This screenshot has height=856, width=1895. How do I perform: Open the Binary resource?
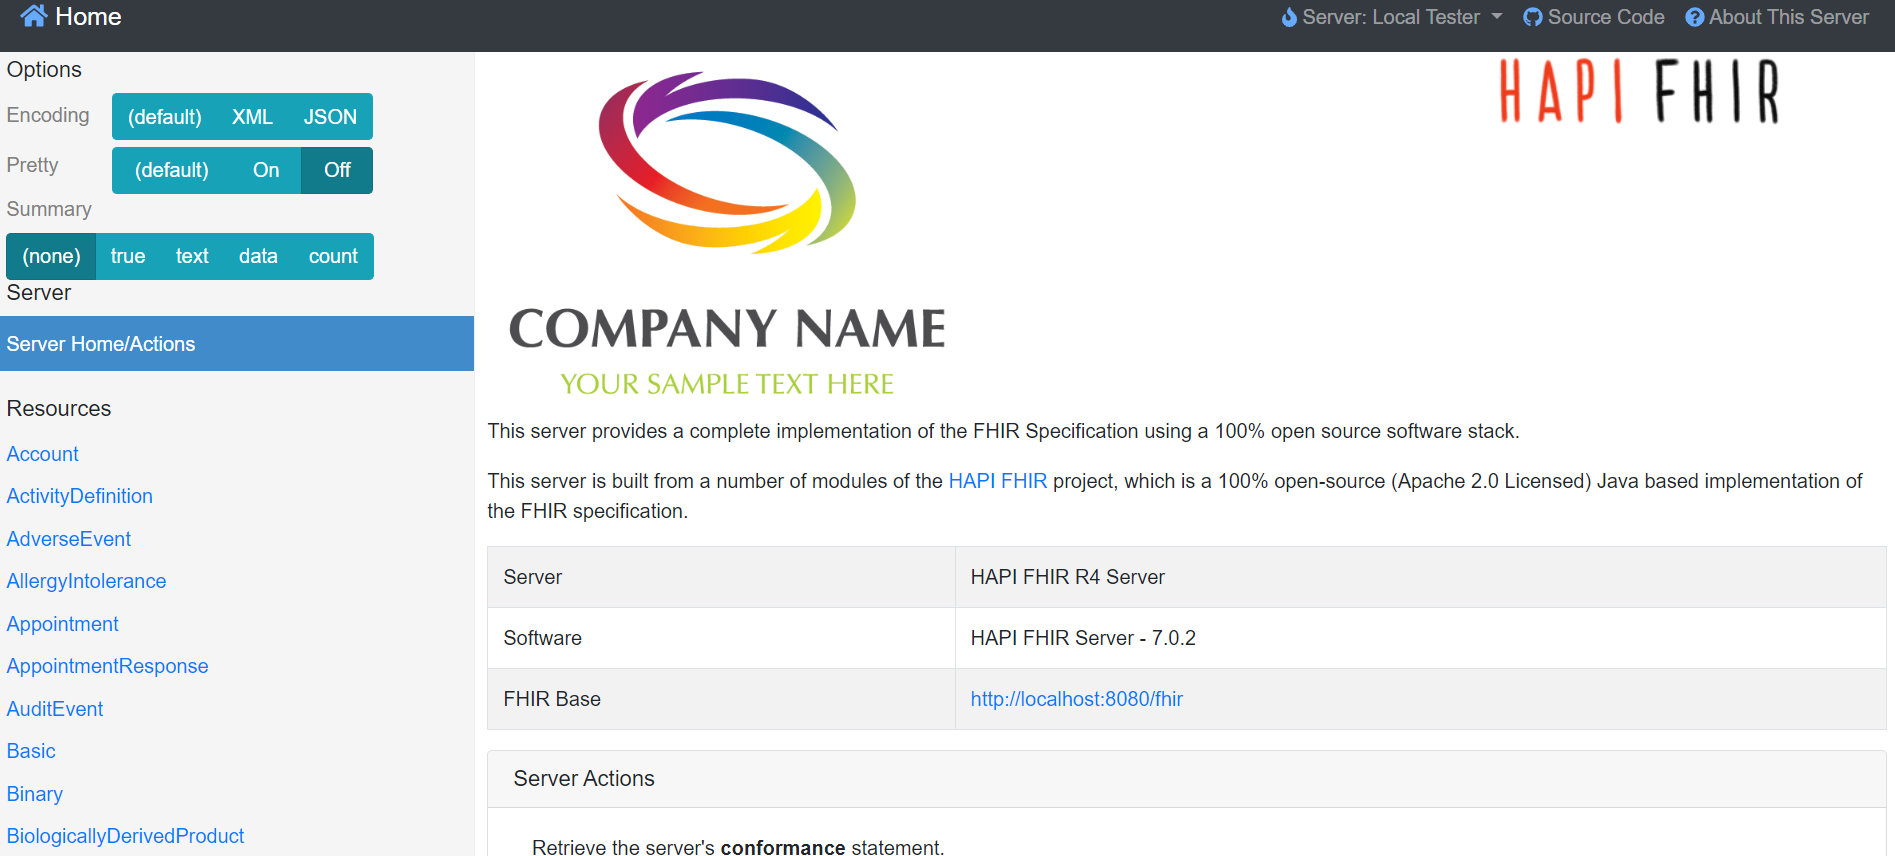pyautogui.click(x=35, y=794)
